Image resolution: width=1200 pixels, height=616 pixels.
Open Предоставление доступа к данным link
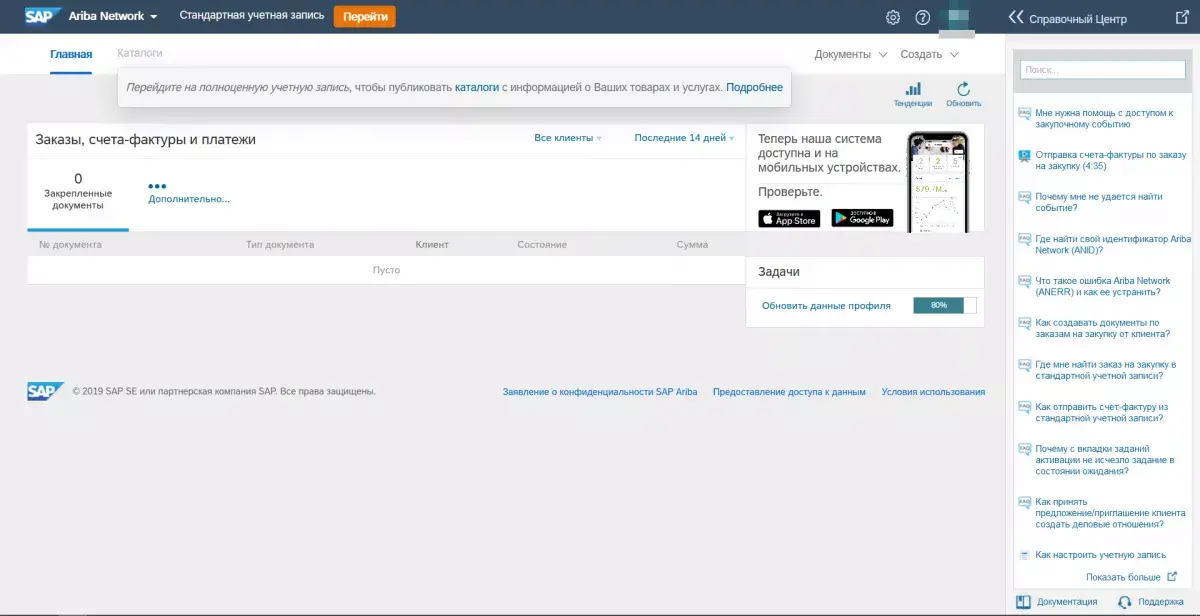(x=789, y=392)
